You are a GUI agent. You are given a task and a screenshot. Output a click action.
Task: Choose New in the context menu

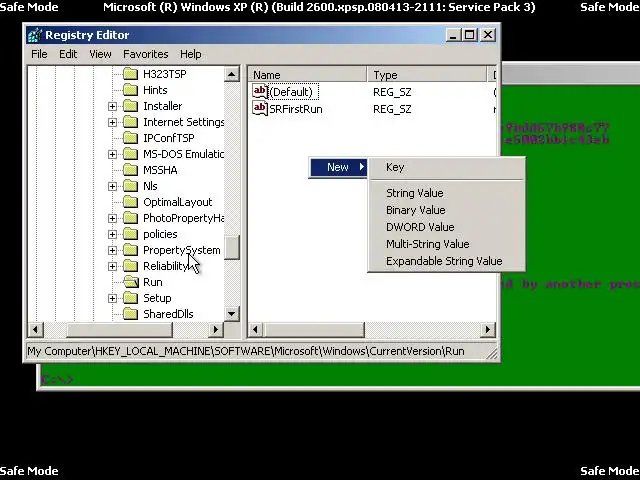338,167
